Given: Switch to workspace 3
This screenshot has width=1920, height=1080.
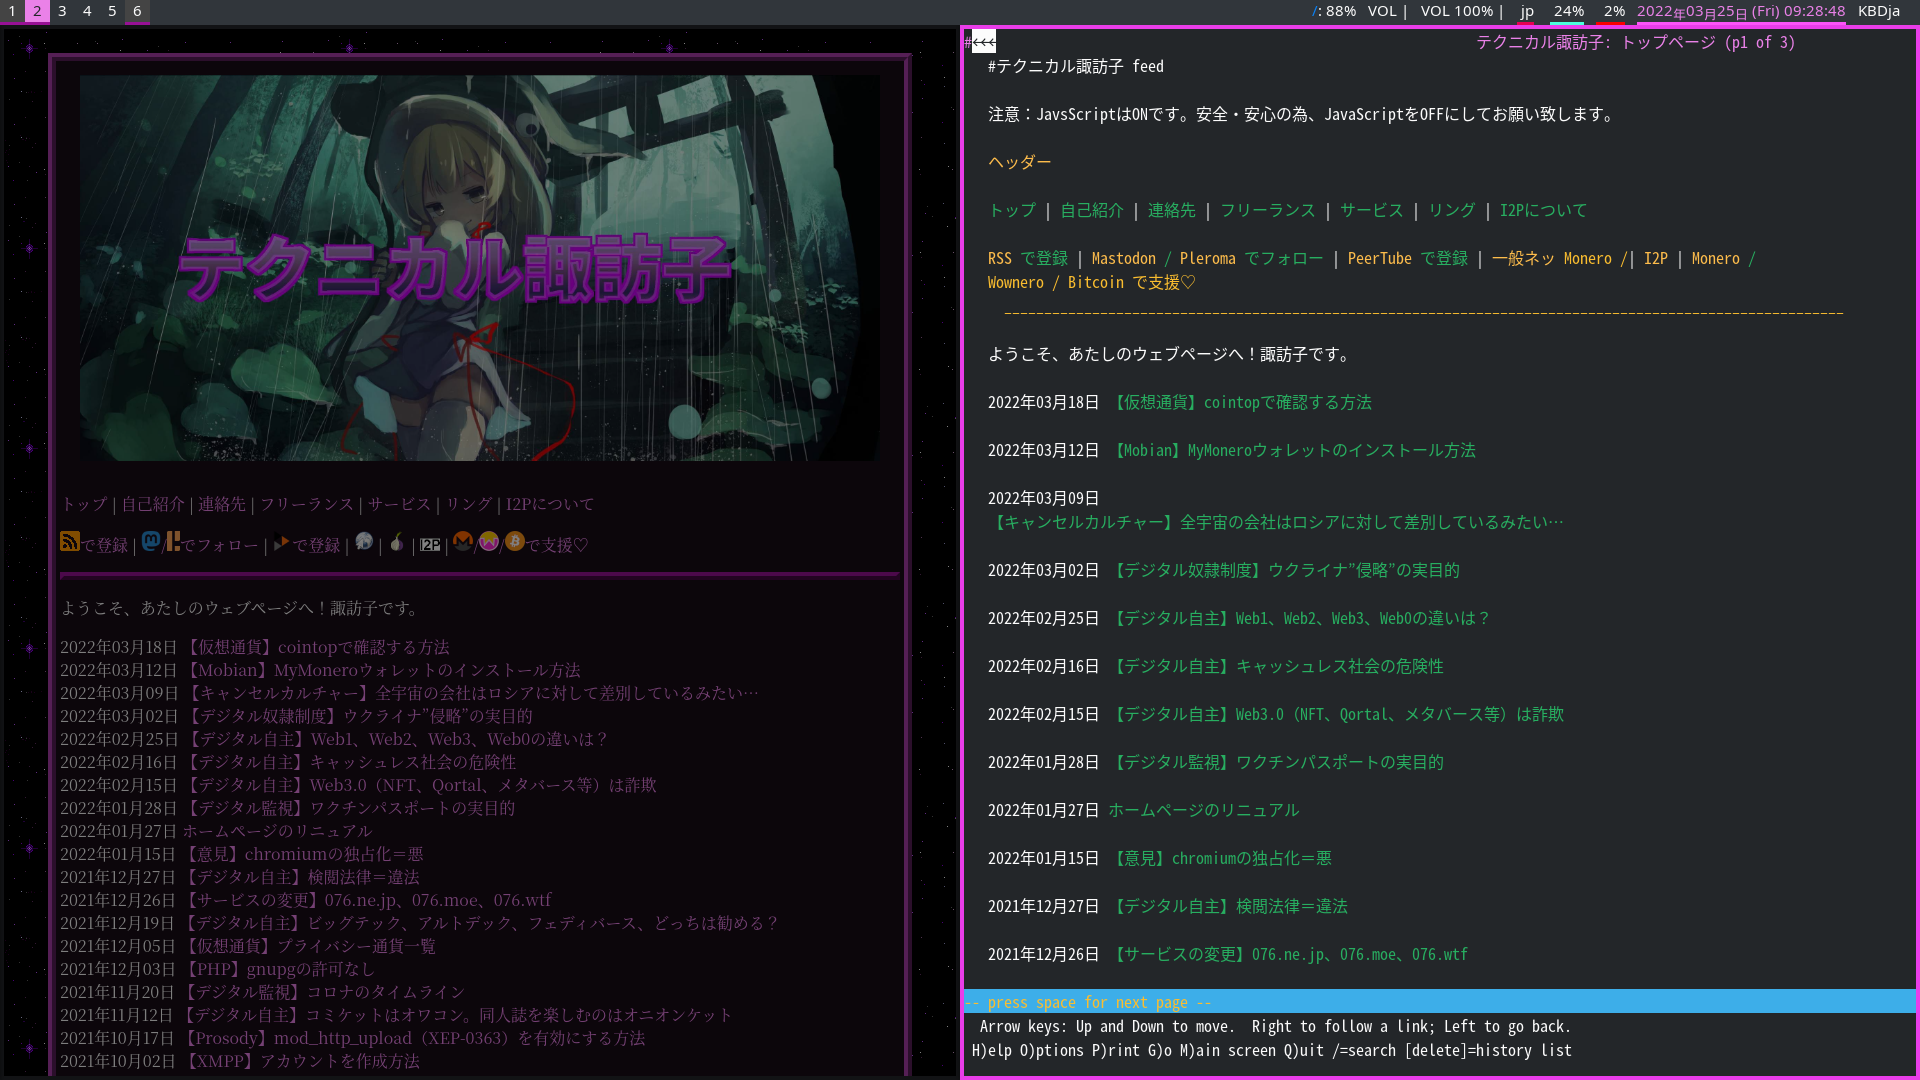Looking at the screenshot, I should click(x=62, y=11).
